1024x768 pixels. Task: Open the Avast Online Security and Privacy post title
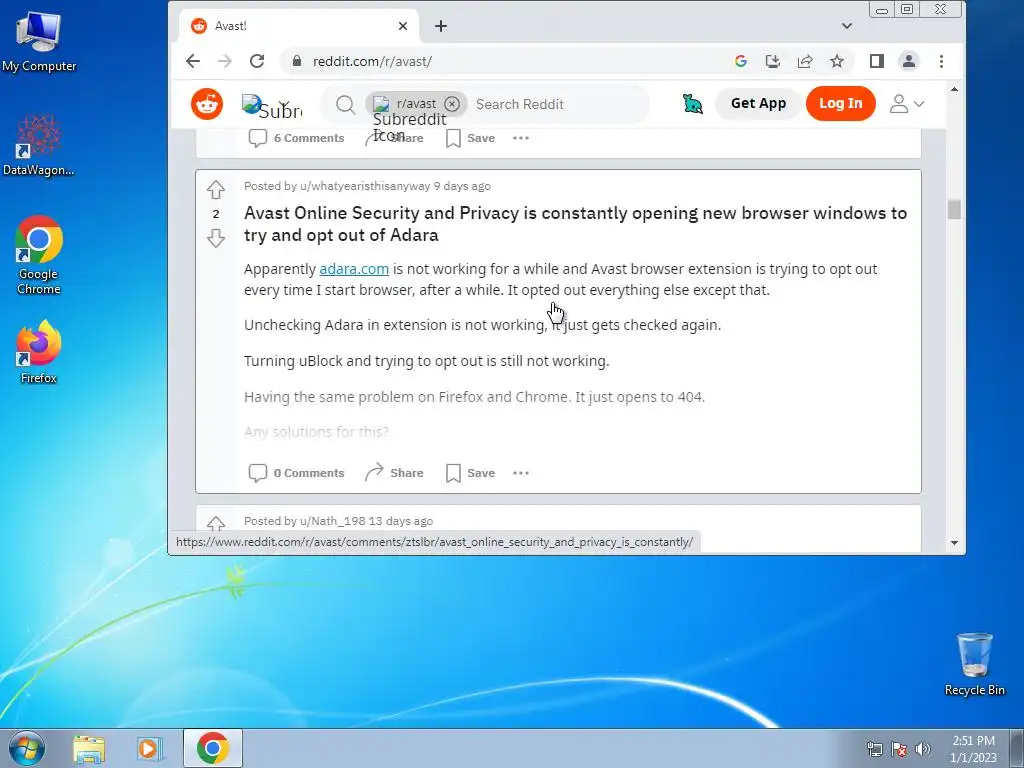pyautogui.click(x=575, y=224)
